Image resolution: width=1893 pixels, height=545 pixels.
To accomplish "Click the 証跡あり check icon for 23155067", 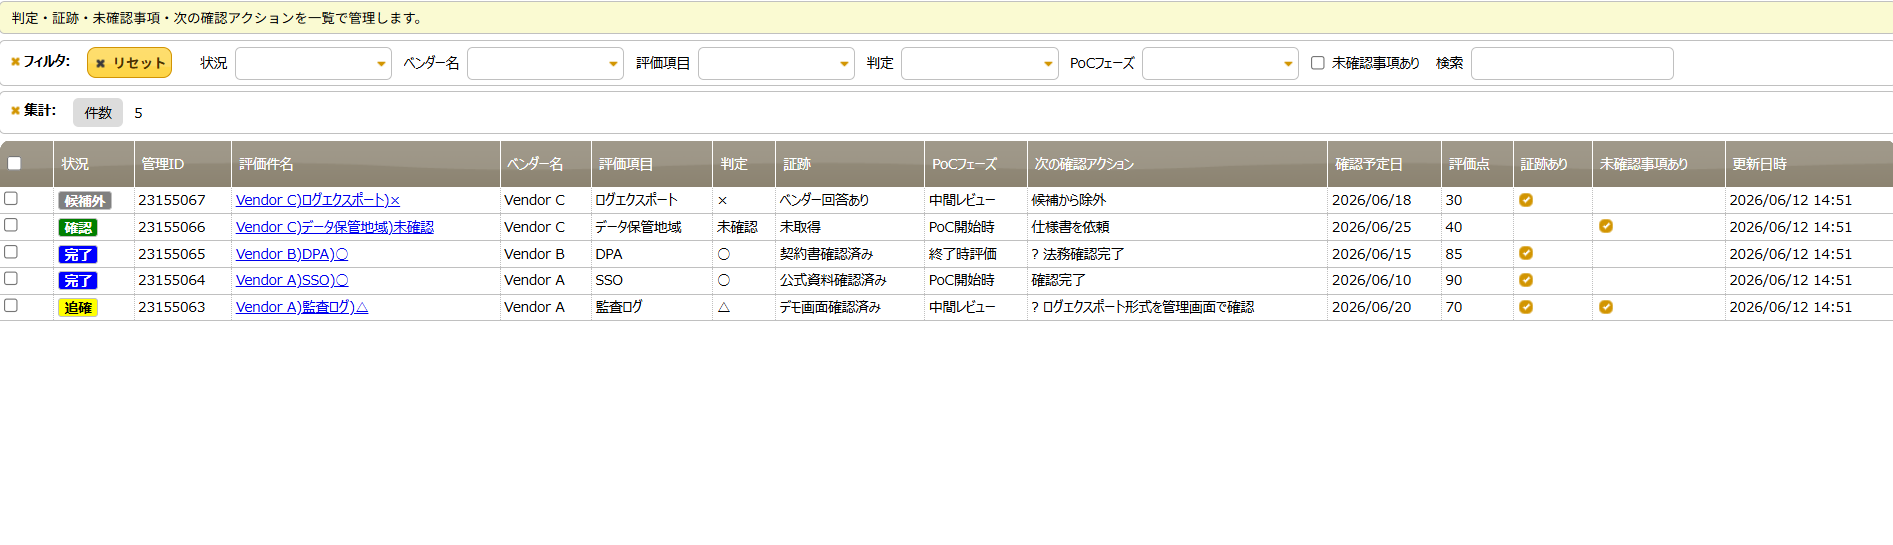I will coord(1526,200).
